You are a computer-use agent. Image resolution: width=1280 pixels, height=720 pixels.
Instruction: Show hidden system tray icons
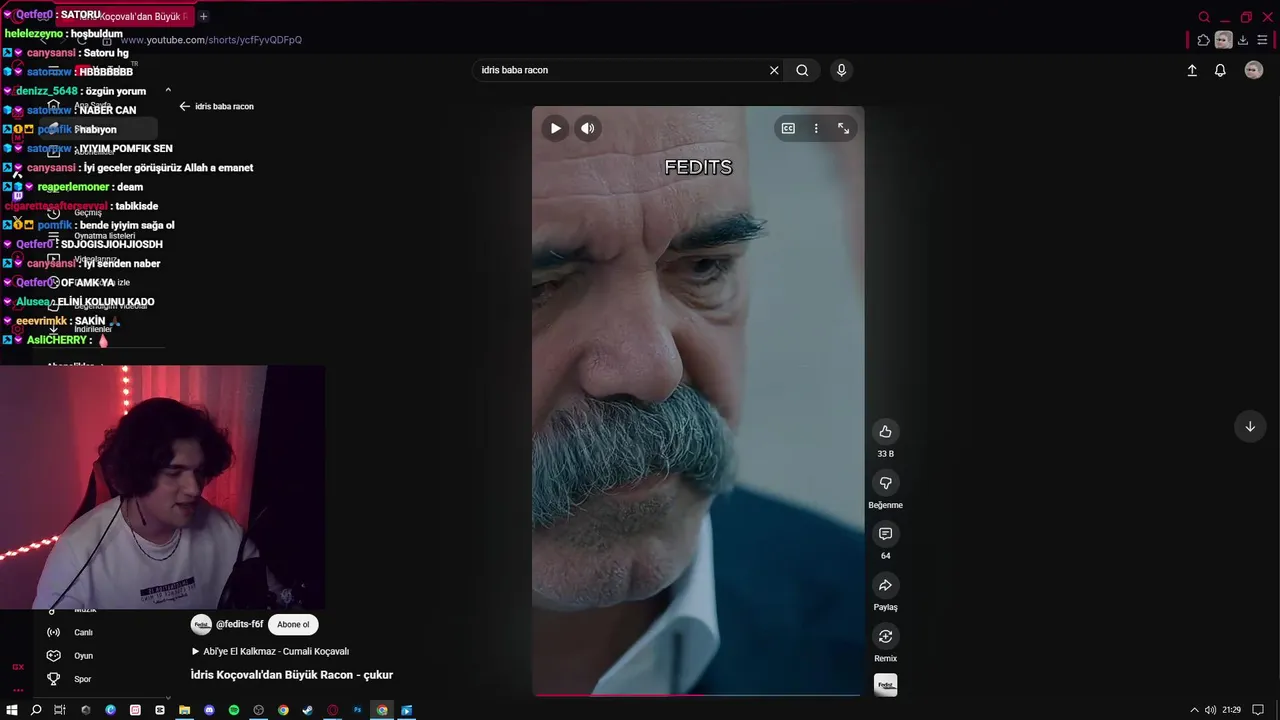tap(1194, 710)
